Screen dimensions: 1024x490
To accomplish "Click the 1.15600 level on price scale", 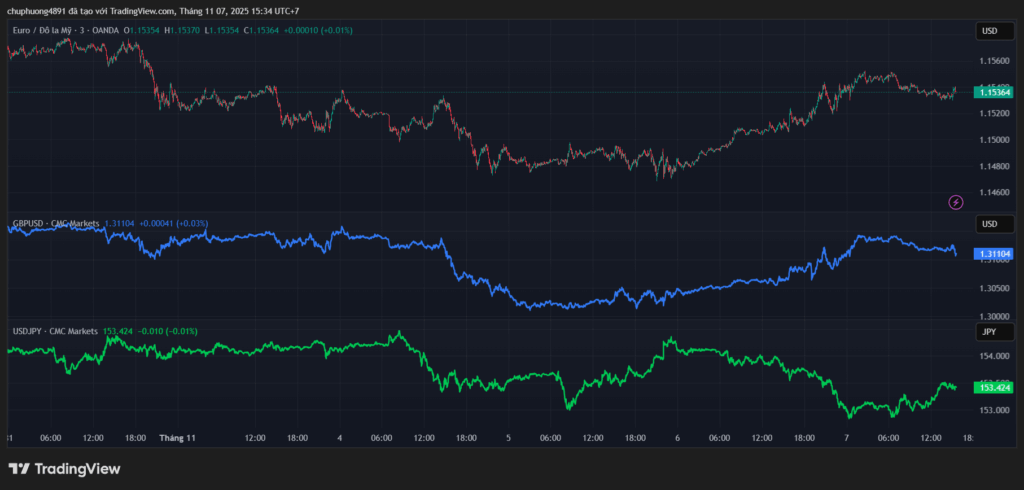I will point(994,60).
